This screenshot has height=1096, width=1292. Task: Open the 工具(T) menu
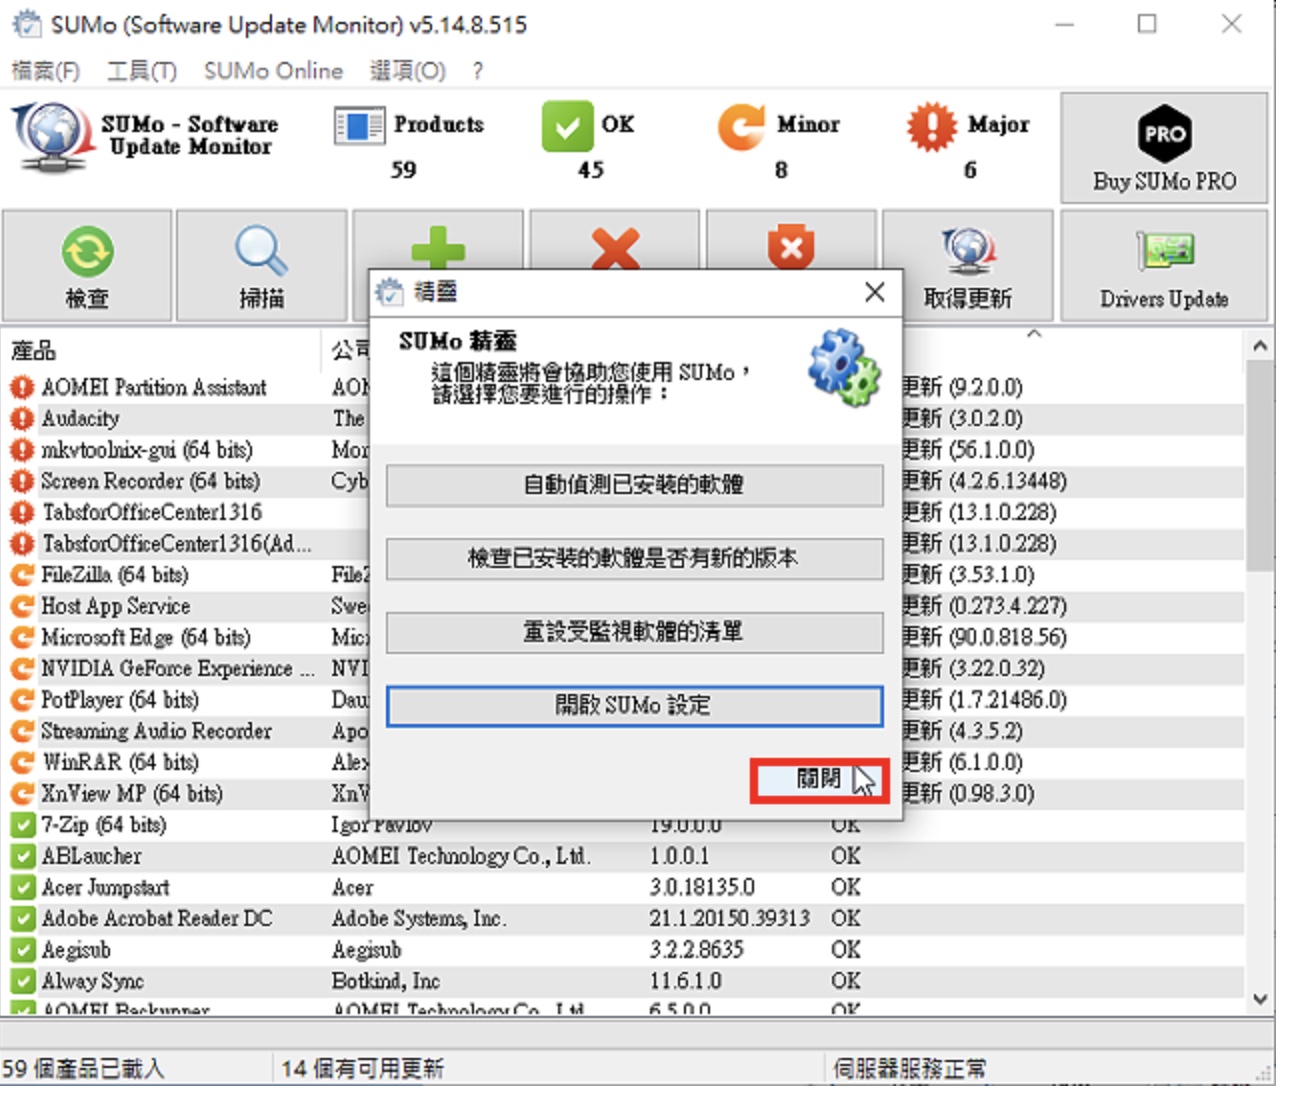[142, 71]
